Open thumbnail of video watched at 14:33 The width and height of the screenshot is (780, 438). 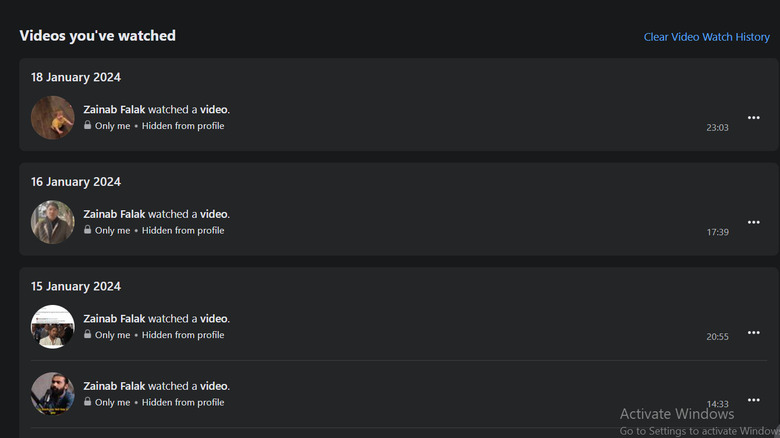click(53, 394)
